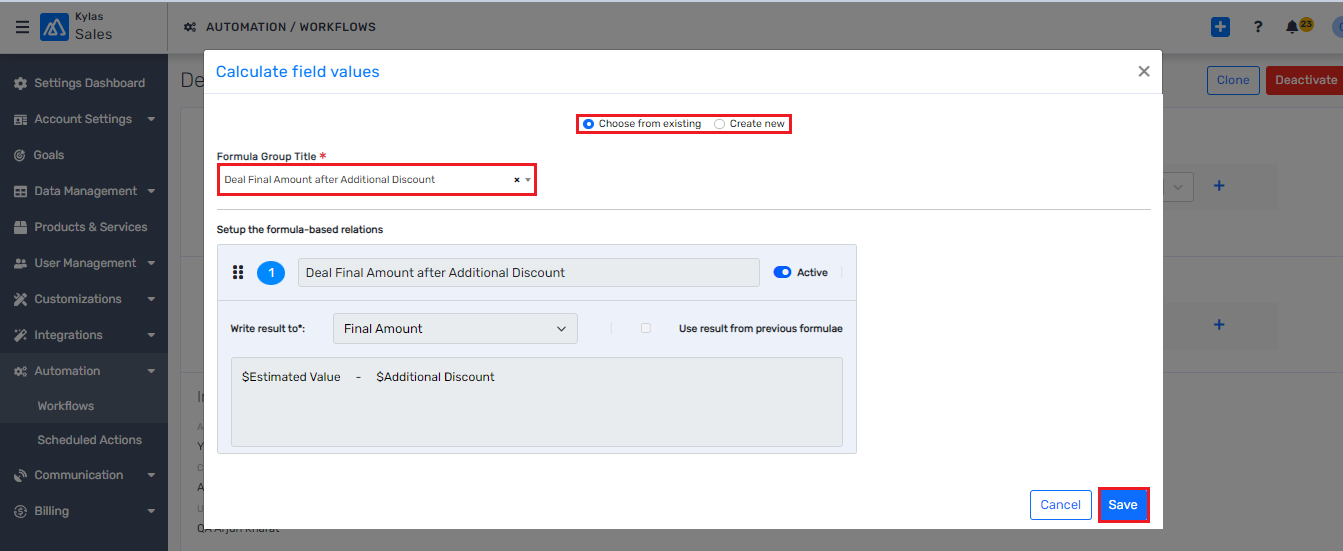Check Use result from previous formulae
Screen dimensions: 1343x551
pyautogui.click(x=646, y=328)
